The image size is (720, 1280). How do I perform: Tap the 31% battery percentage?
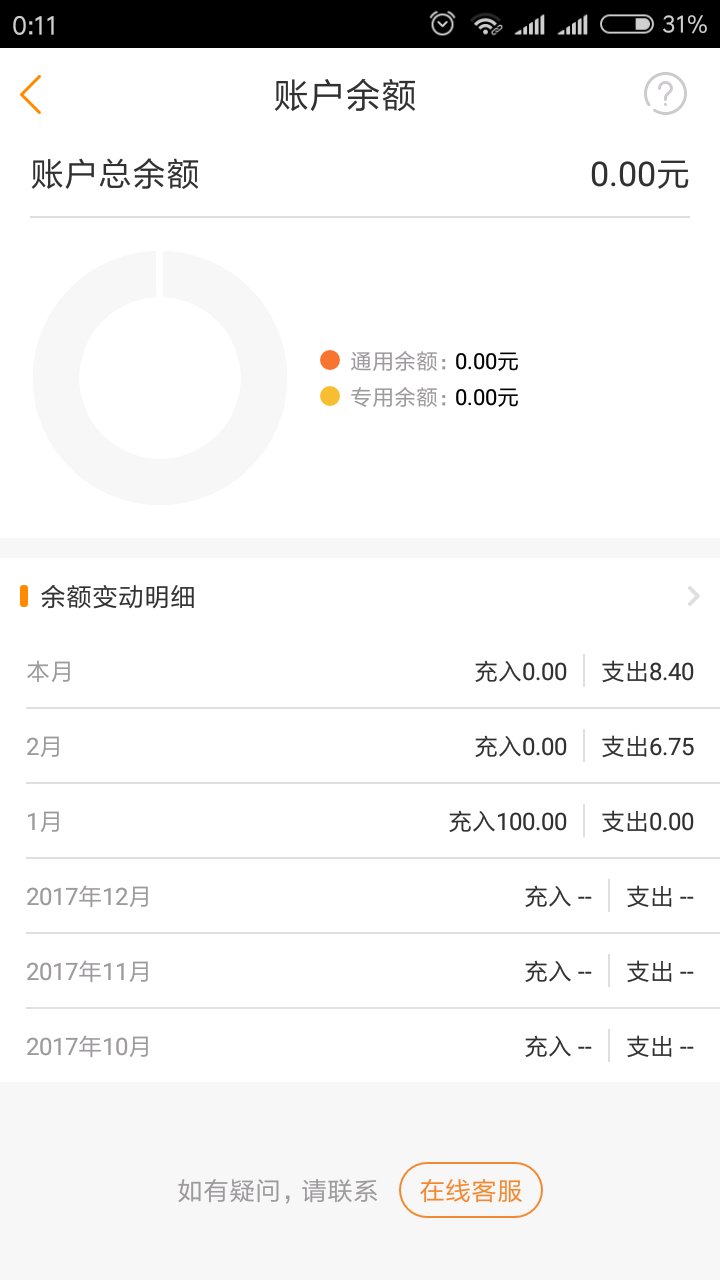tap(685, 24)
